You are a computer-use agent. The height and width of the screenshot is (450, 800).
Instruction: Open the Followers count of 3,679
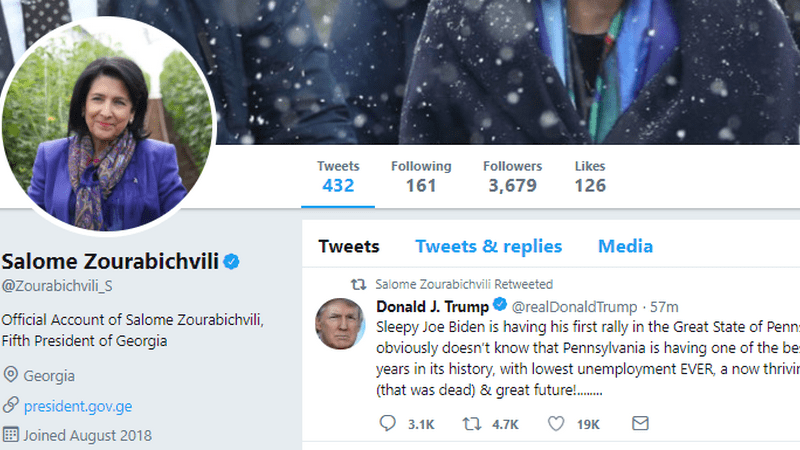pyautogui.click(x=512, y=176)
